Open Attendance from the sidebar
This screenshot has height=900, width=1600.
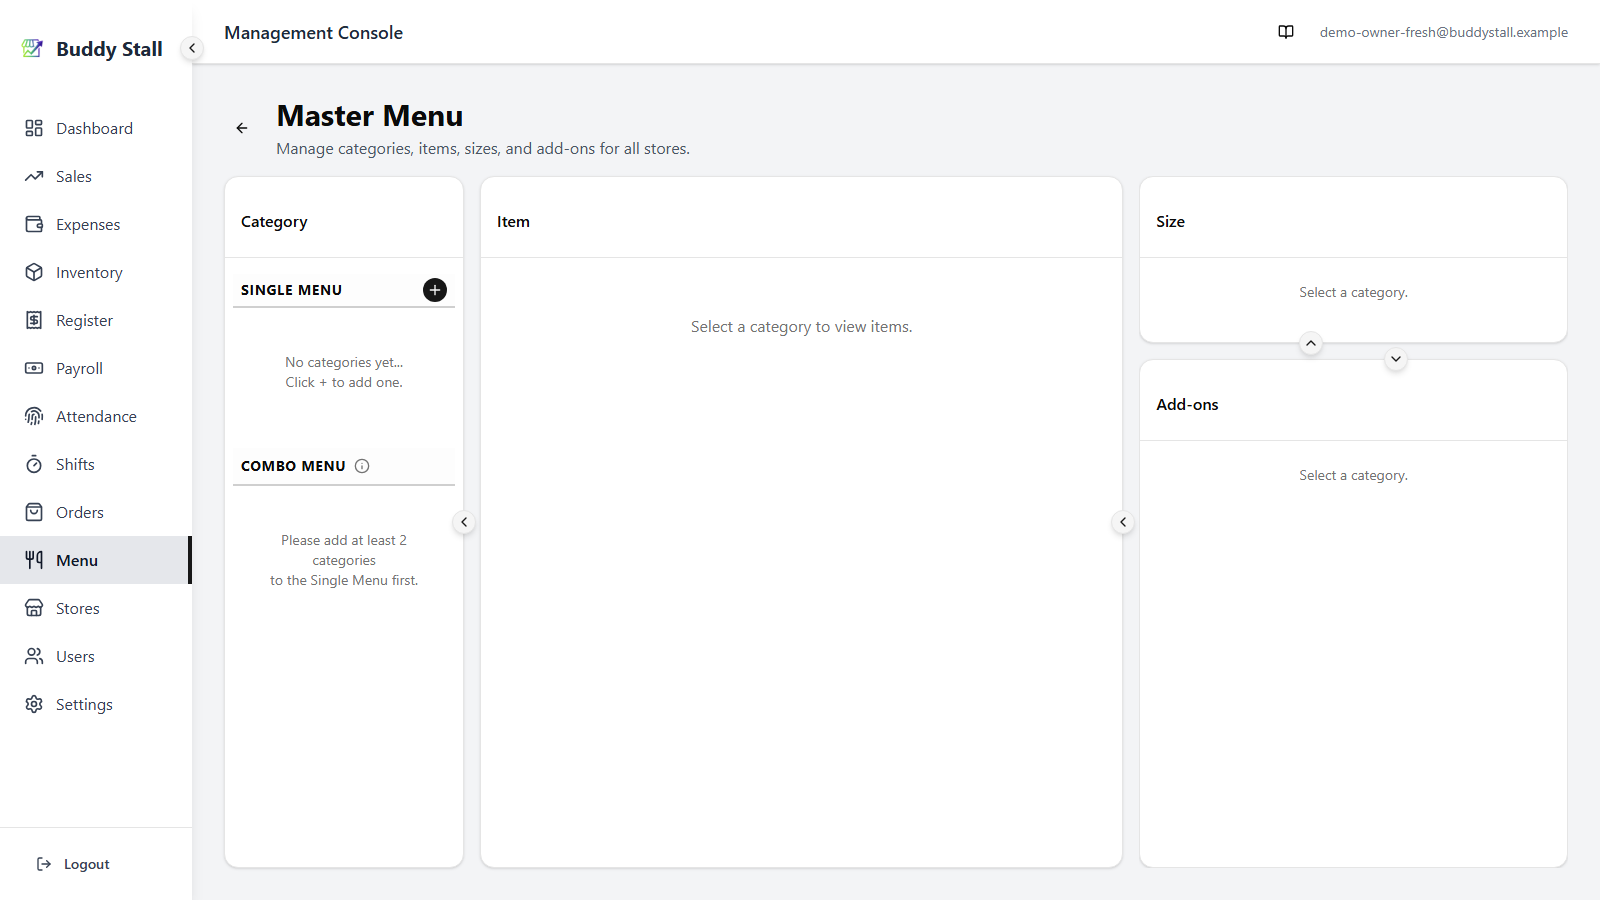pyautogui.click(x=96, y=416)
